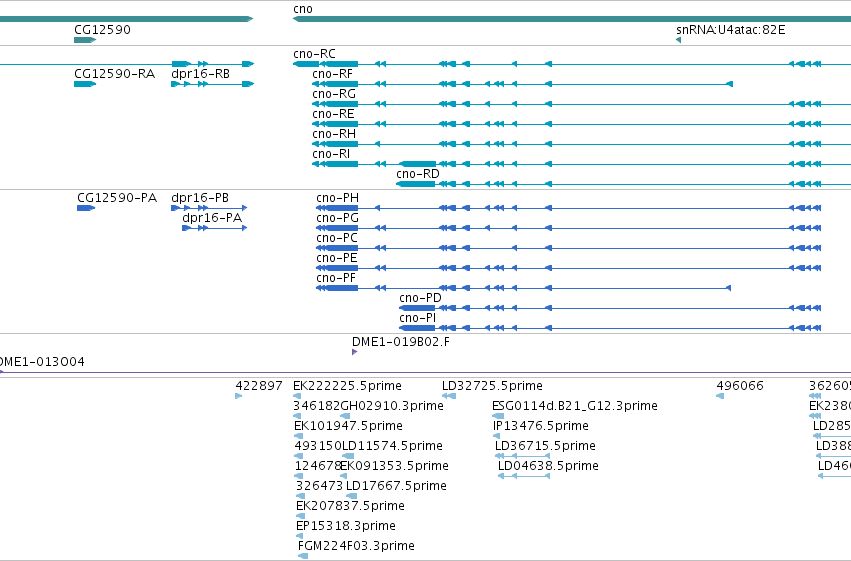Image resolution: width=851 pixels, height=561 pixels.
Task: Click the cno-RG transcript label
Action: coord(334,94)
